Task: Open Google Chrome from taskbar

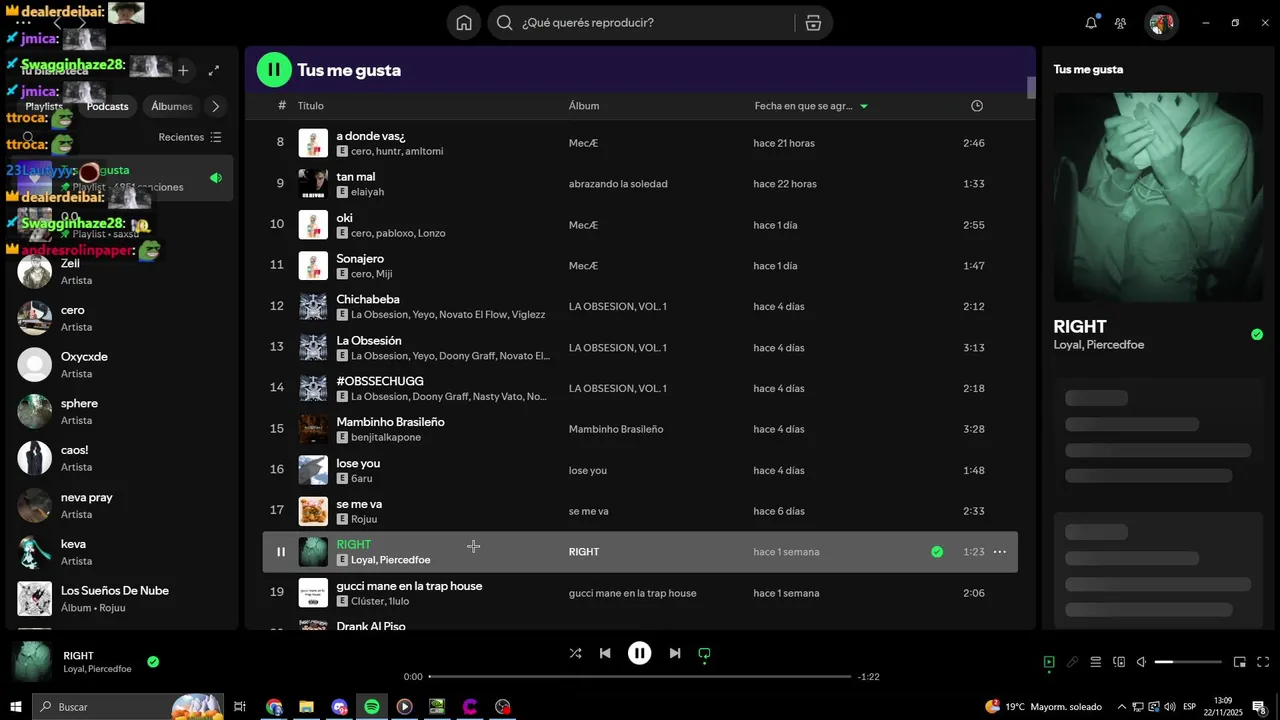Action: click(274, 706)
